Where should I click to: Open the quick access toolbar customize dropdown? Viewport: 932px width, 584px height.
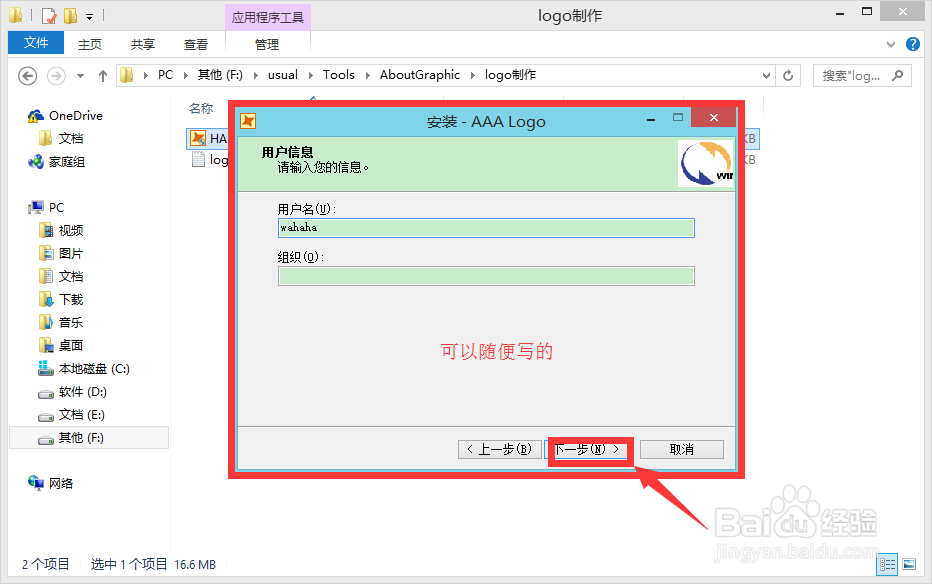89,17
